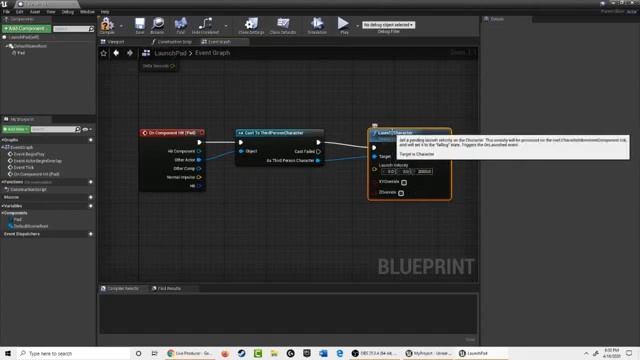The width and height of the screenshot is (640, 360).
Task: Click the favorite star icon in graph header
Action: coord(104,53)
